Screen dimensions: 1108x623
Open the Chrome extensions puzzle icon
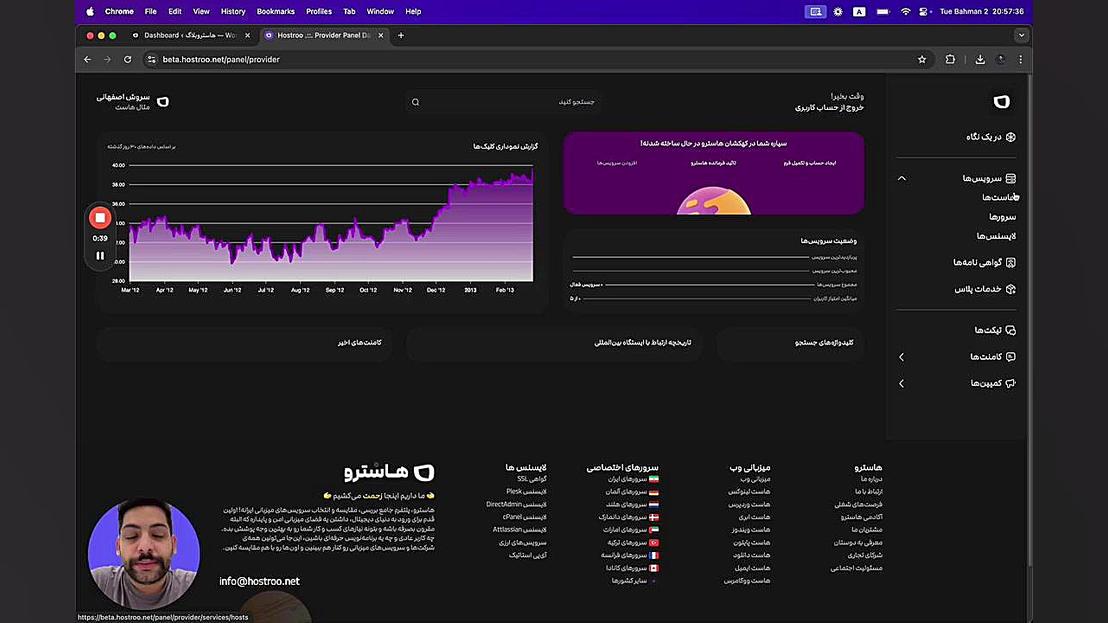click(950, 59)
